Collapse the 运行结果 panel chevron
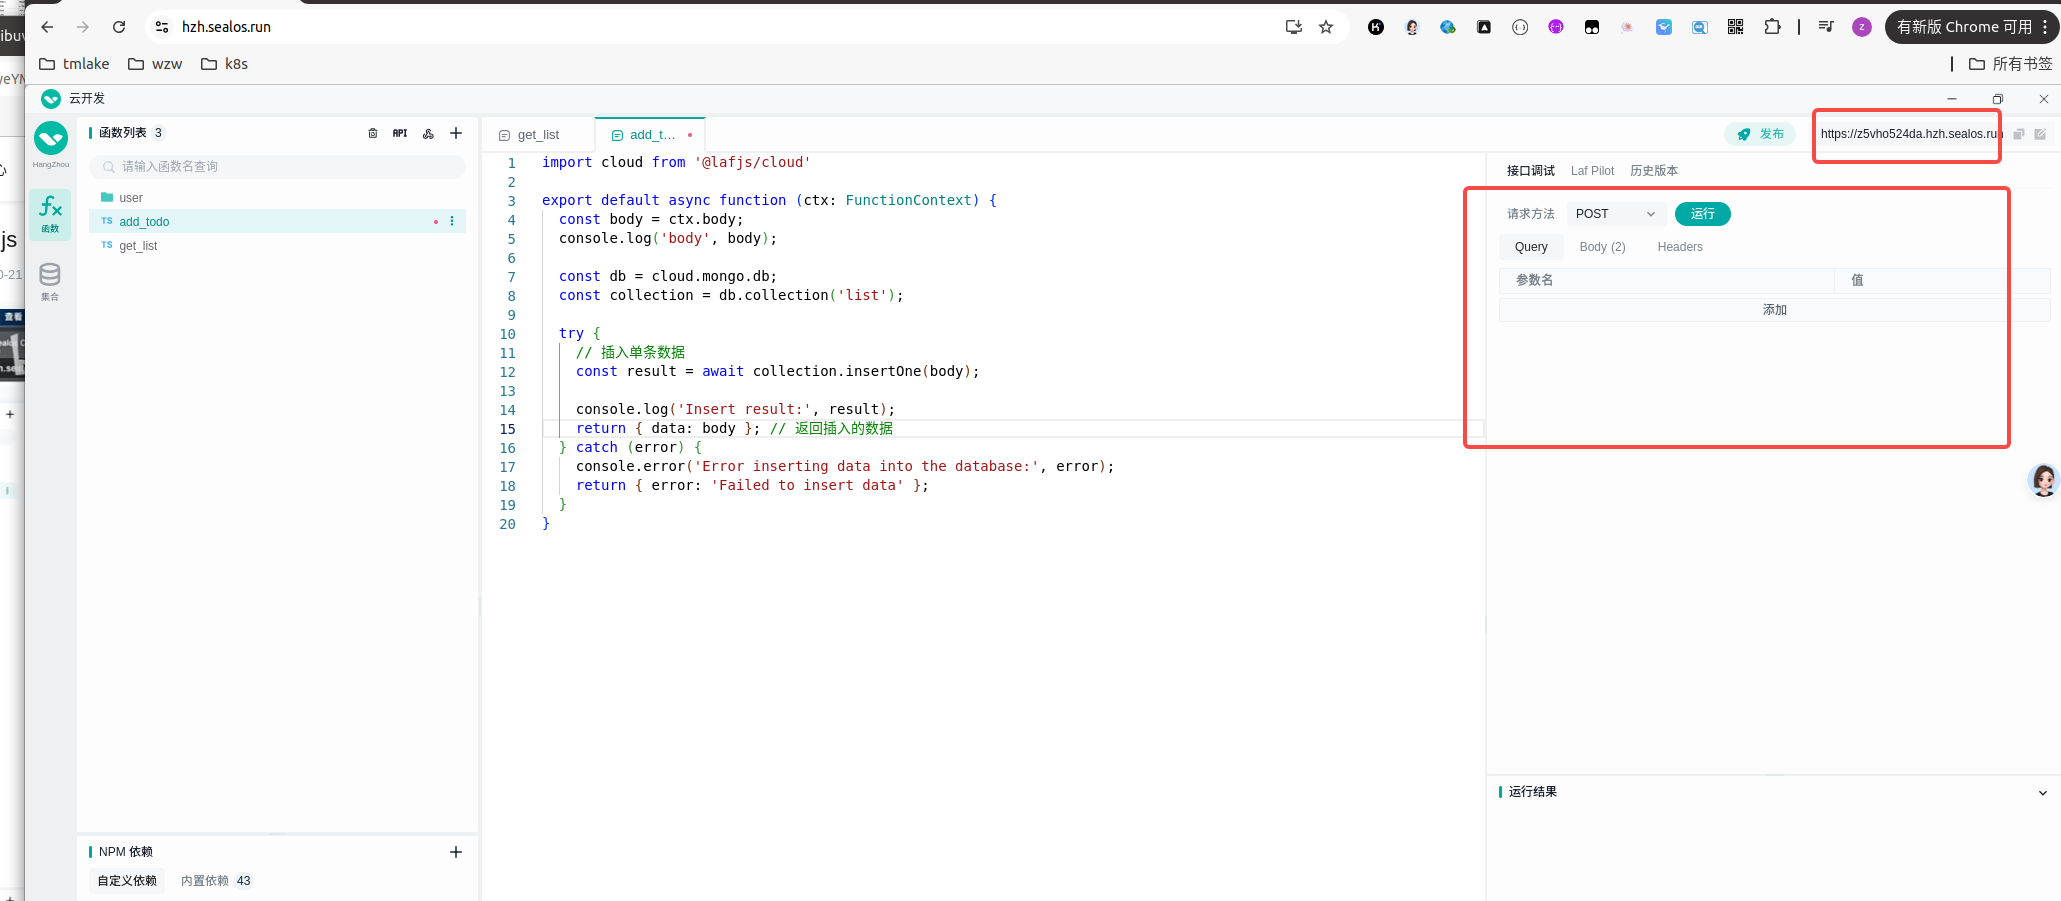The image size is (2061, 901). 2043,793
